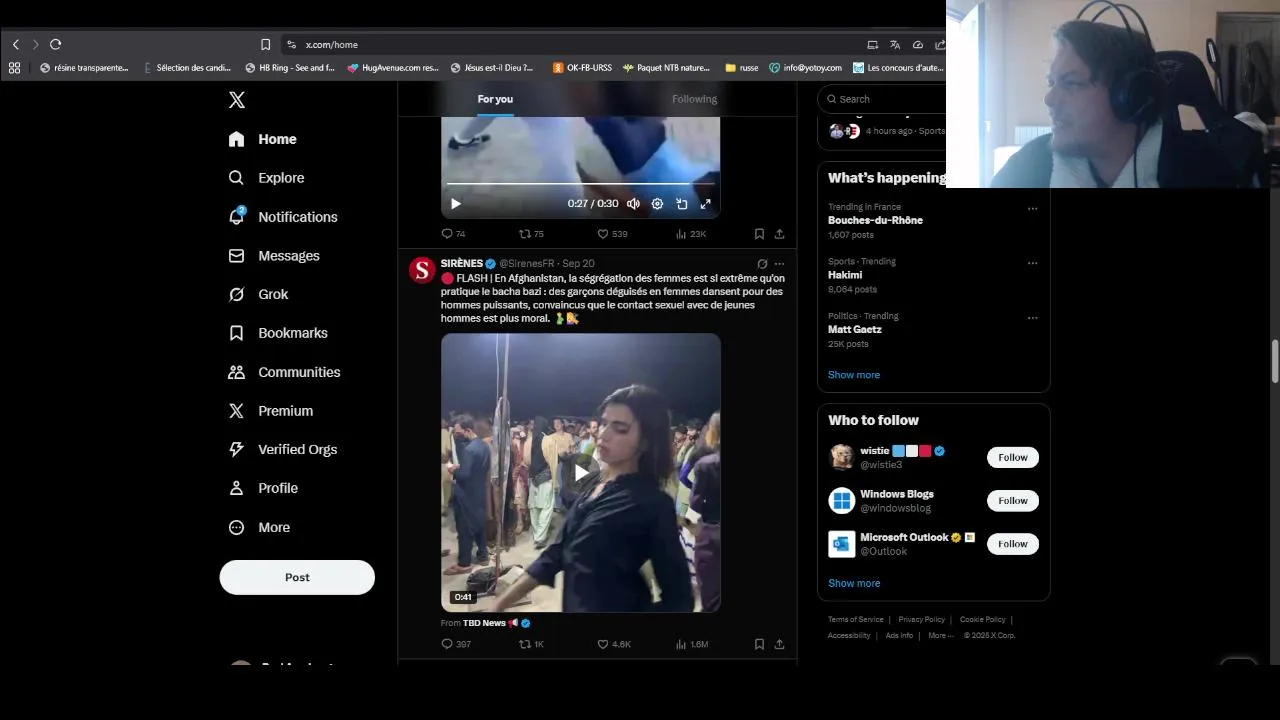The image size is (1280, 720).
Task: Share the post with 539 likes
Action: (779, 234)
